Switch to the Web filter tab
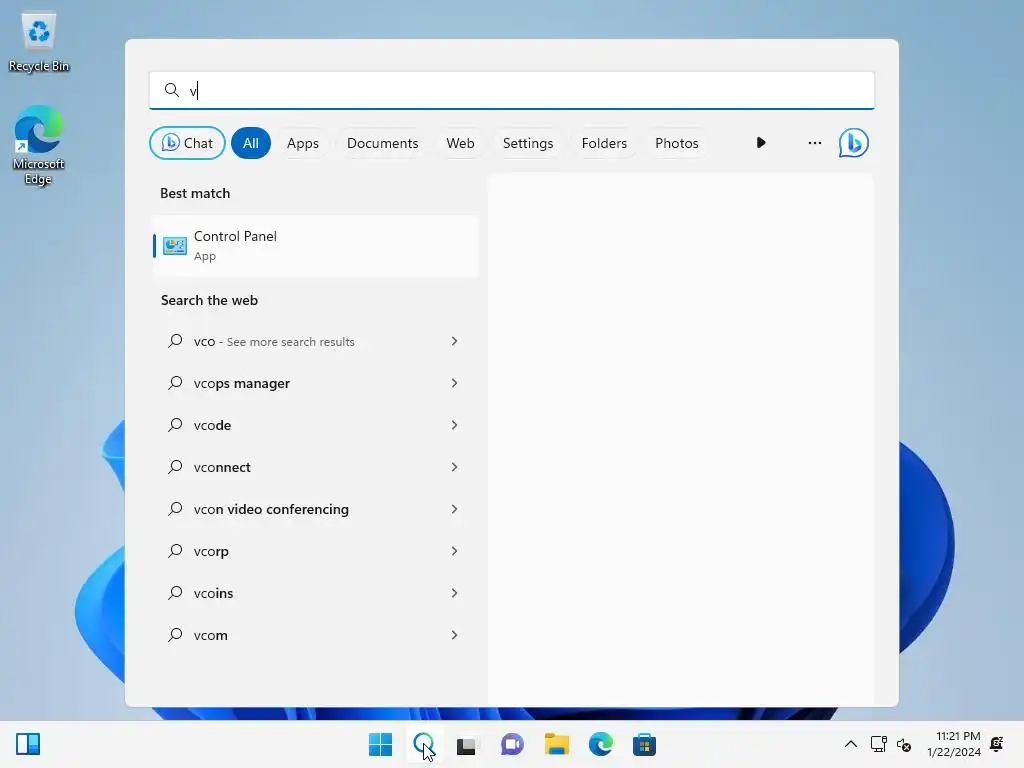The width and height of the screenshot is (1024, 768). point(460,143)
